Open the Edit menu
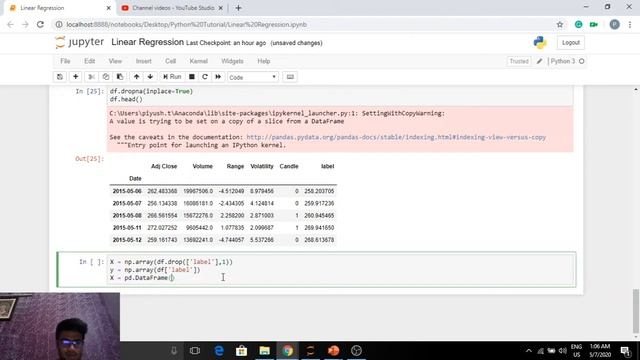Screen dimensions: 640x360 89,61
